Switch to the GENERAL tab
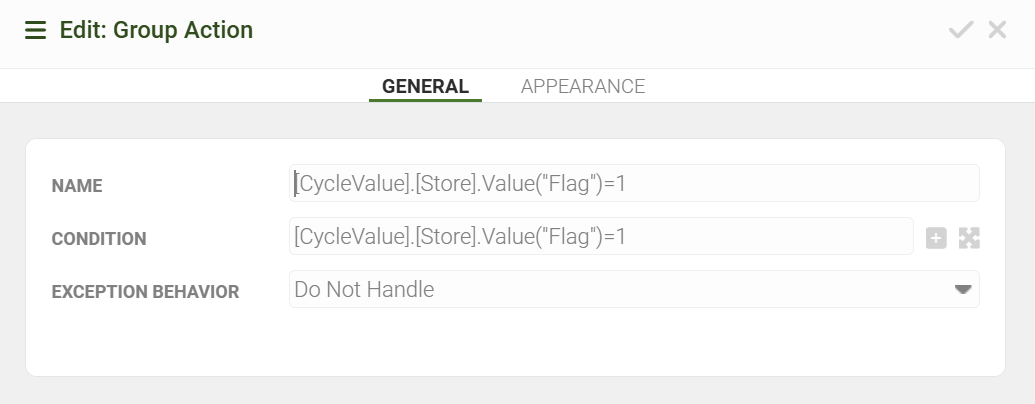This screenshot has width=1035, height=404. click(425, 86)
